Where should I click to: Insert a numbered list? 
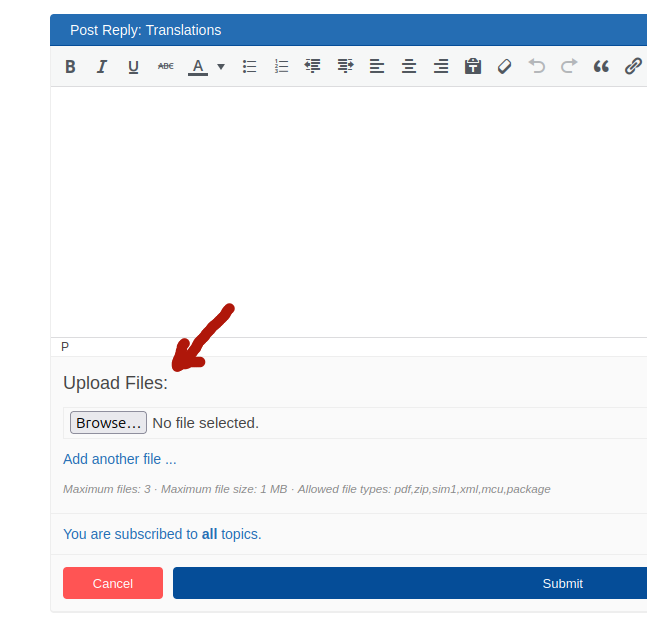pos(281,67)
